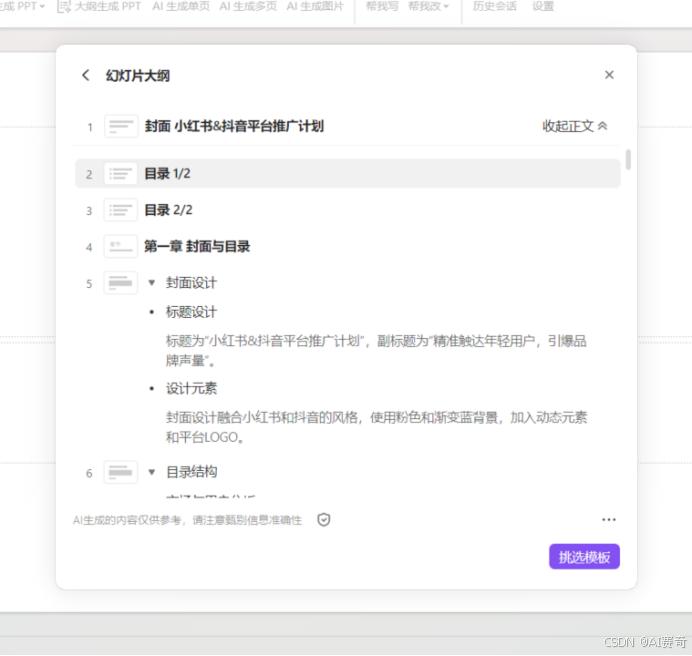Click the slide 6 目录结构 layout icon

(x=121, y=472)
